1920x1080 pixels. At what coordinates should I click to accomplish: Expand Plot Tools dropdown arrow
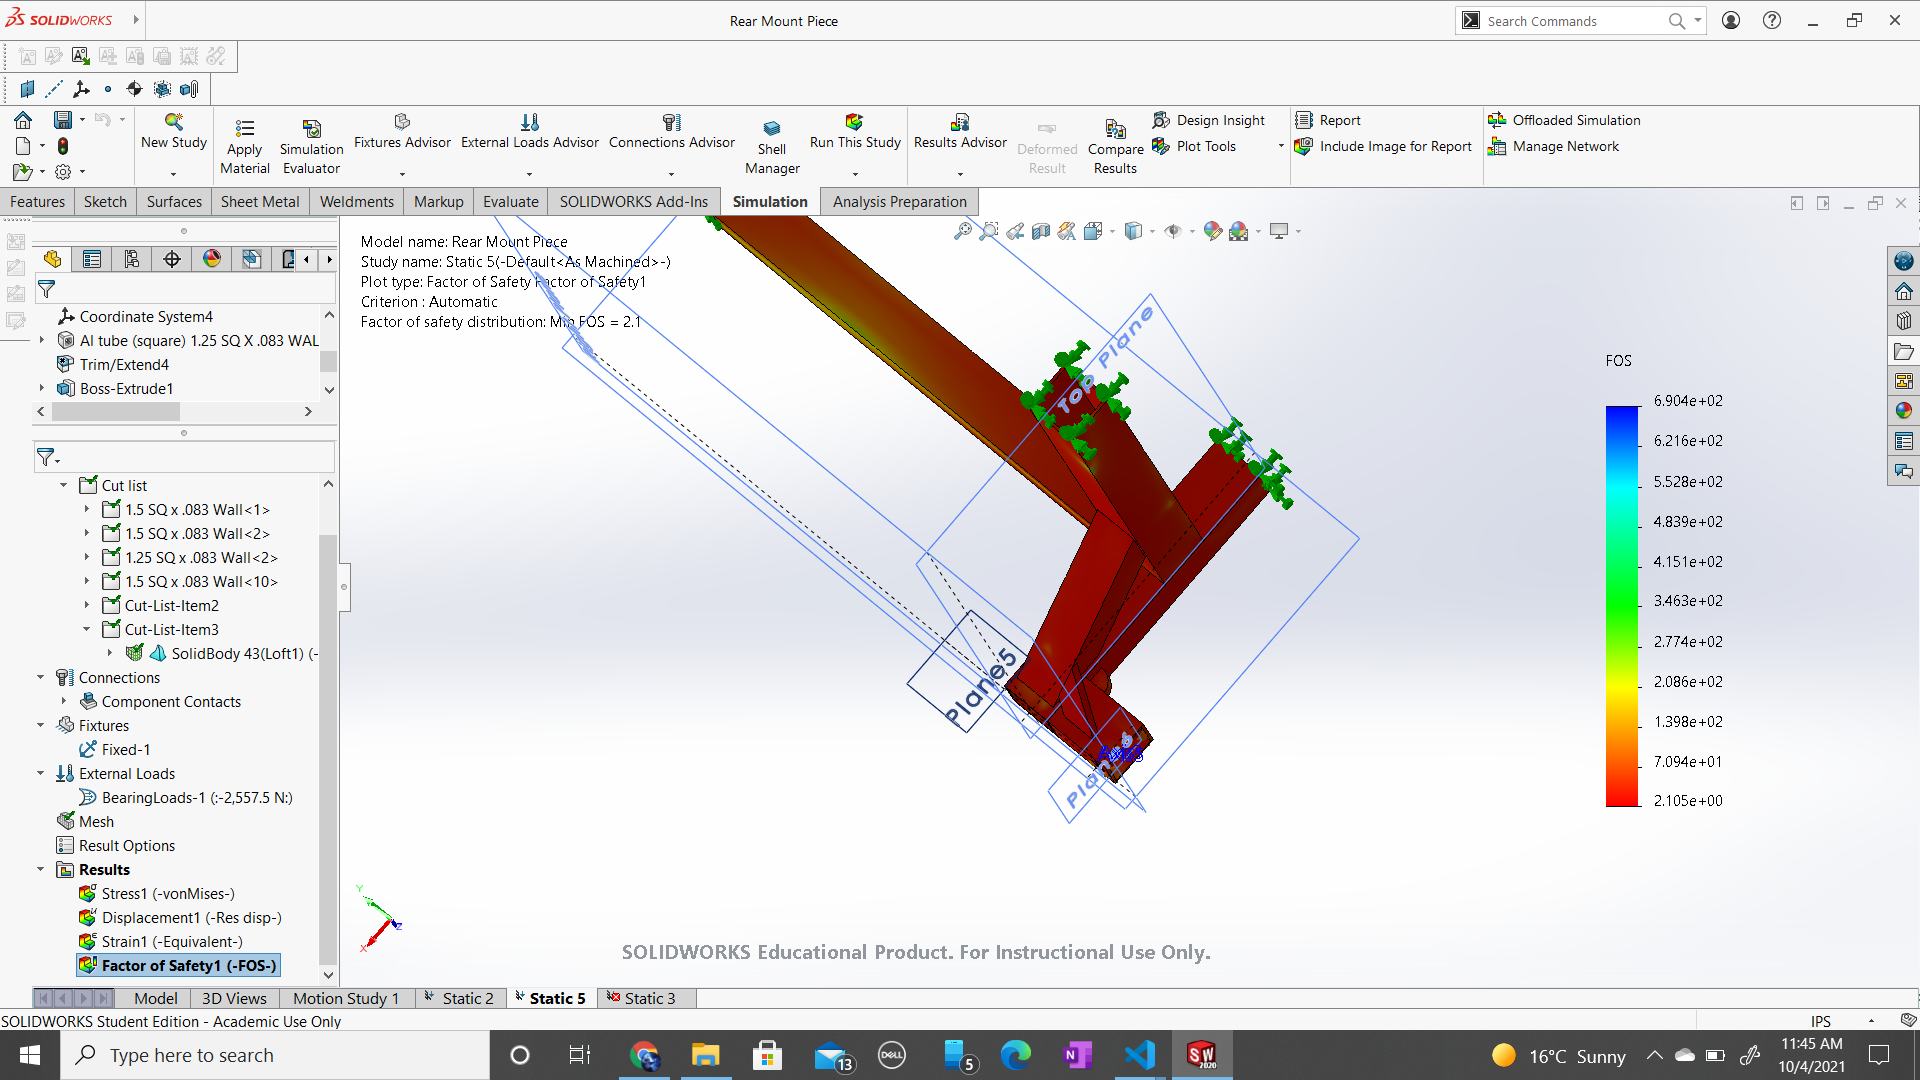pyautogui.click(x=1281, y=146)
